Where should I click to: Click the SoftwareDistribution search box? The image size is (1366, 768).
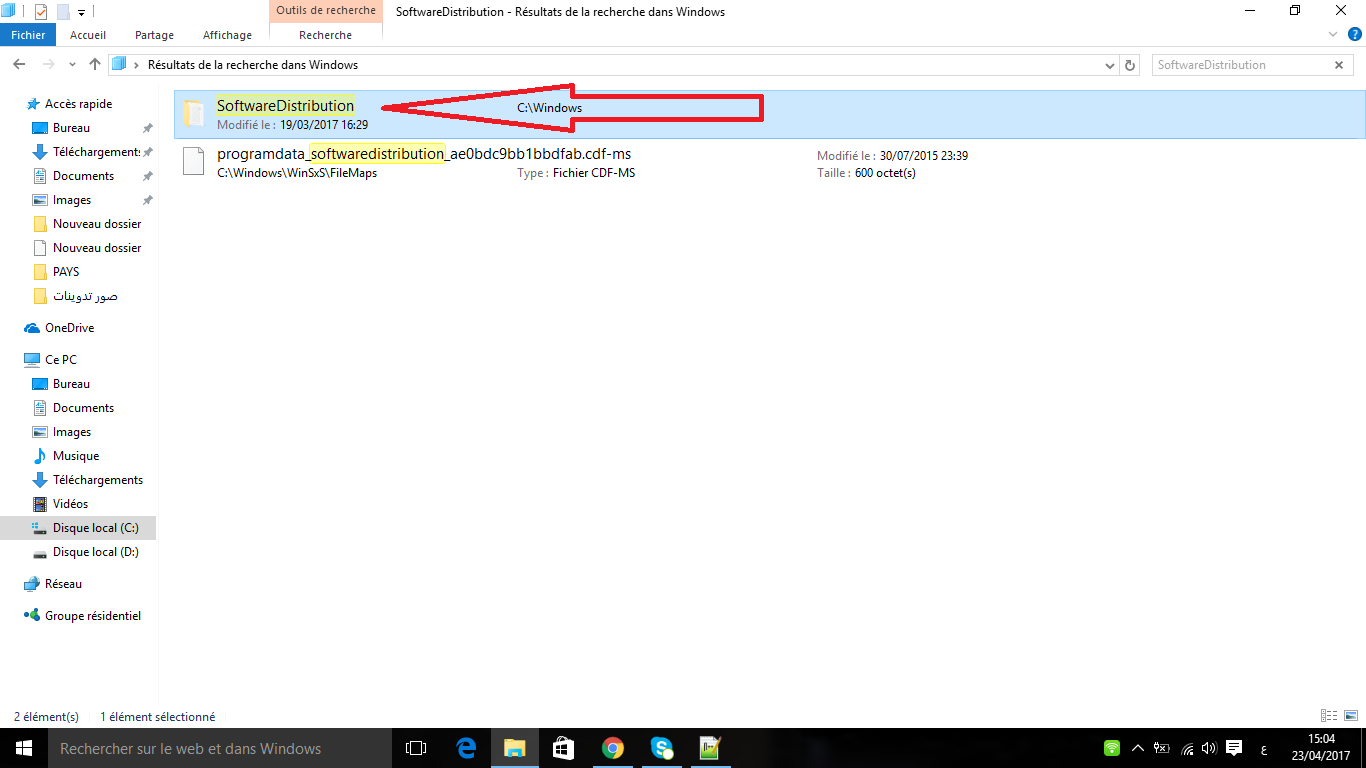click(x=1241, y=65)
